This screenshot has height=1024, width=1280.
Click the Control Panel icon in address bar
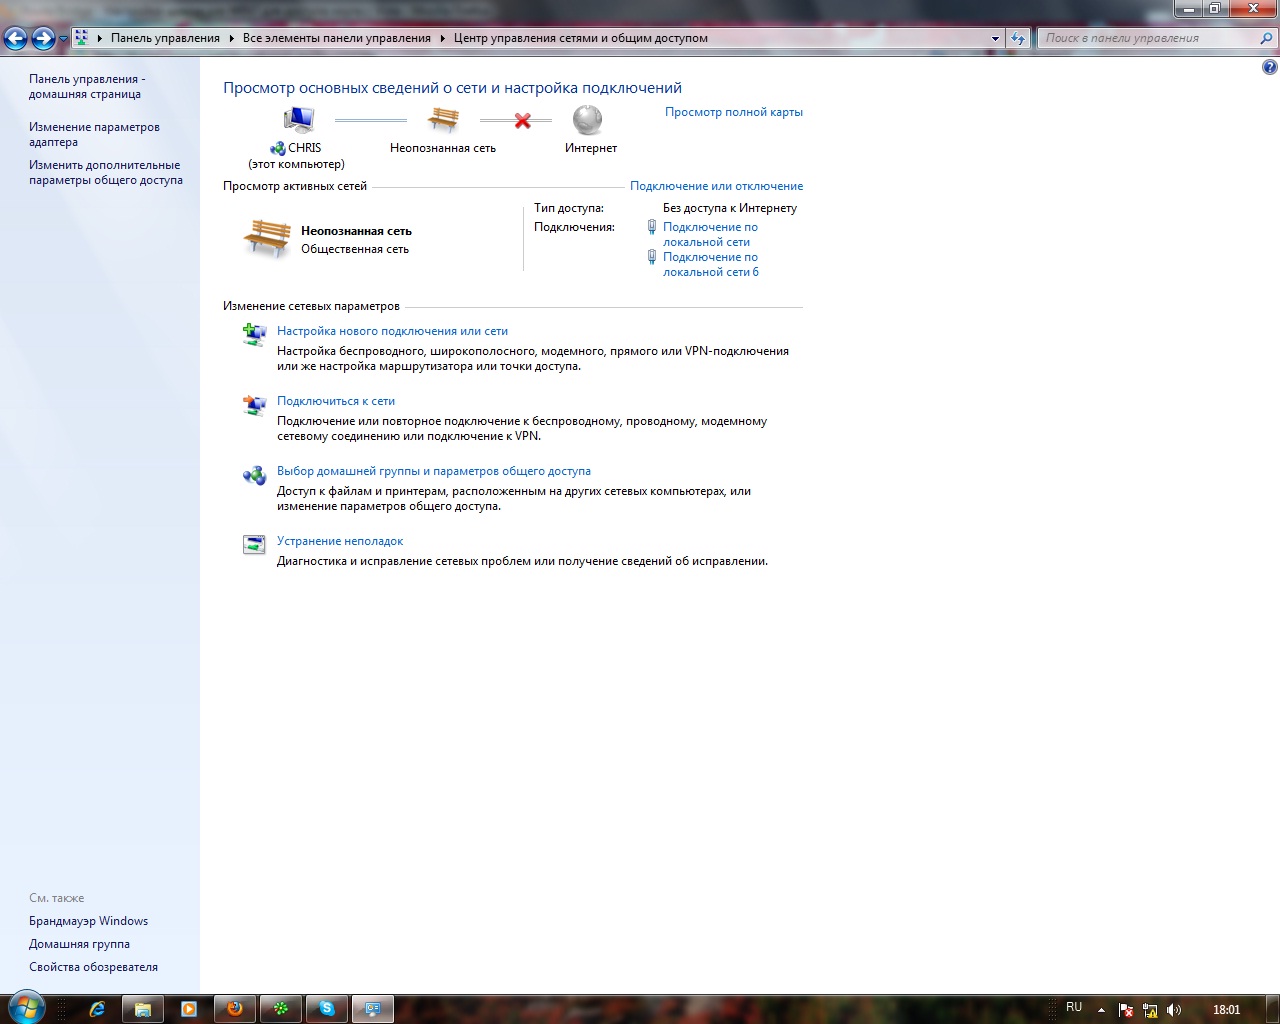(x=82, y=38)
